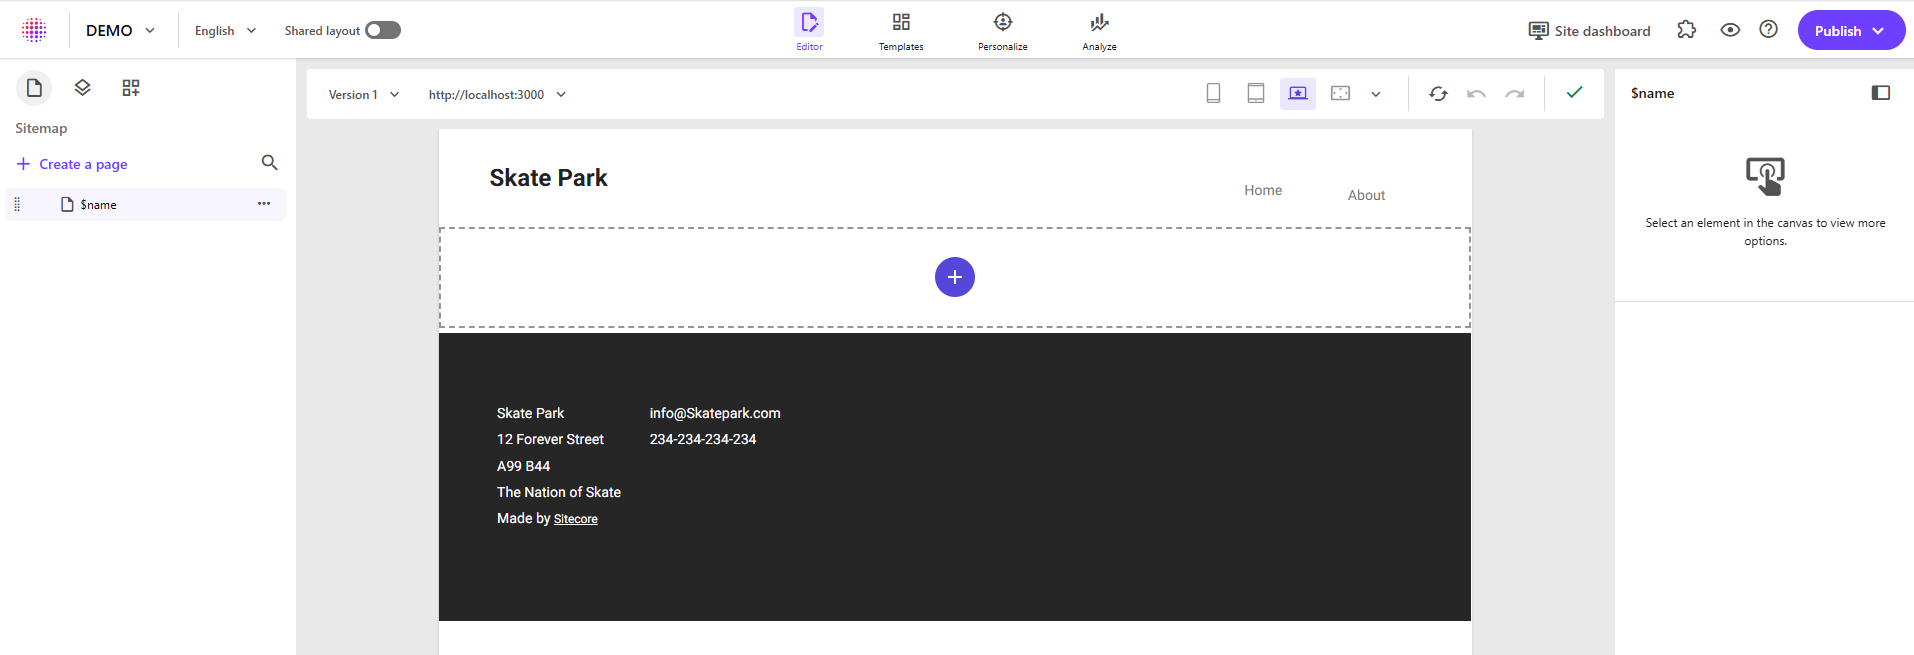
Task: Toggle the Shared layout switch
Action: (382, 30)
